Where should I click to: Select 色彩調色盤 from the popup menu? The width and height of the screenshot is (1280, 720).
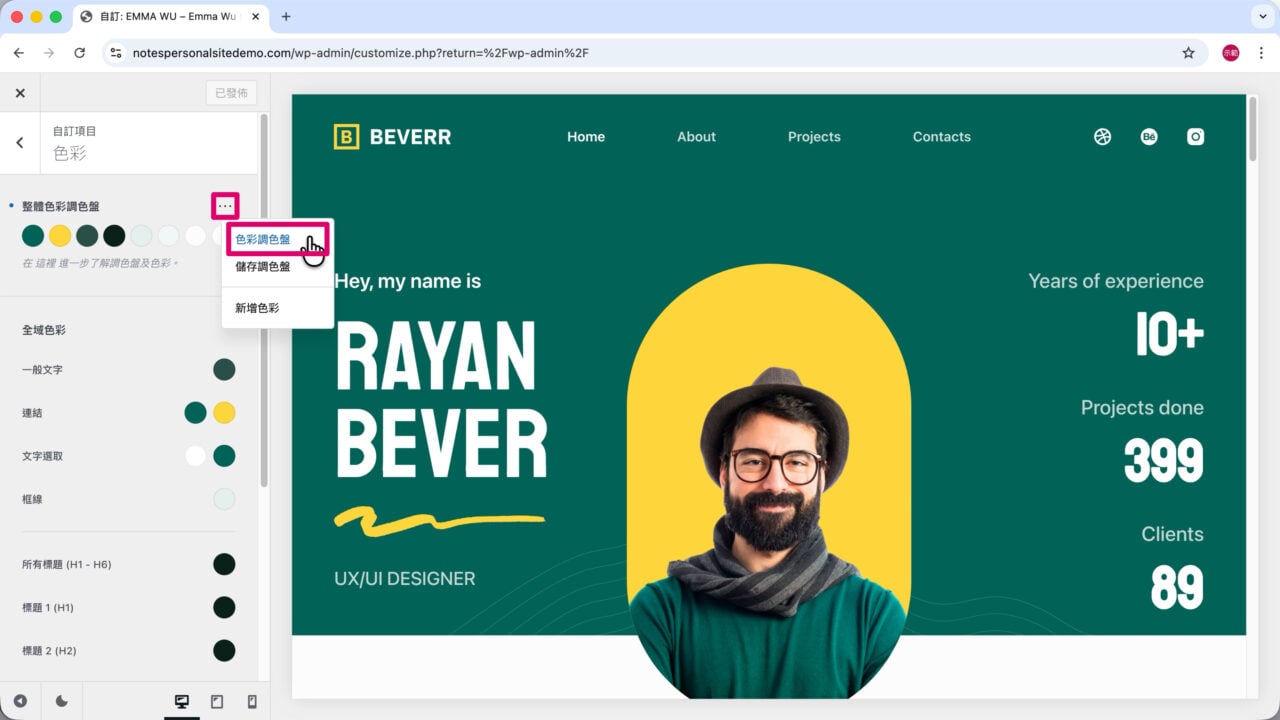263,239
